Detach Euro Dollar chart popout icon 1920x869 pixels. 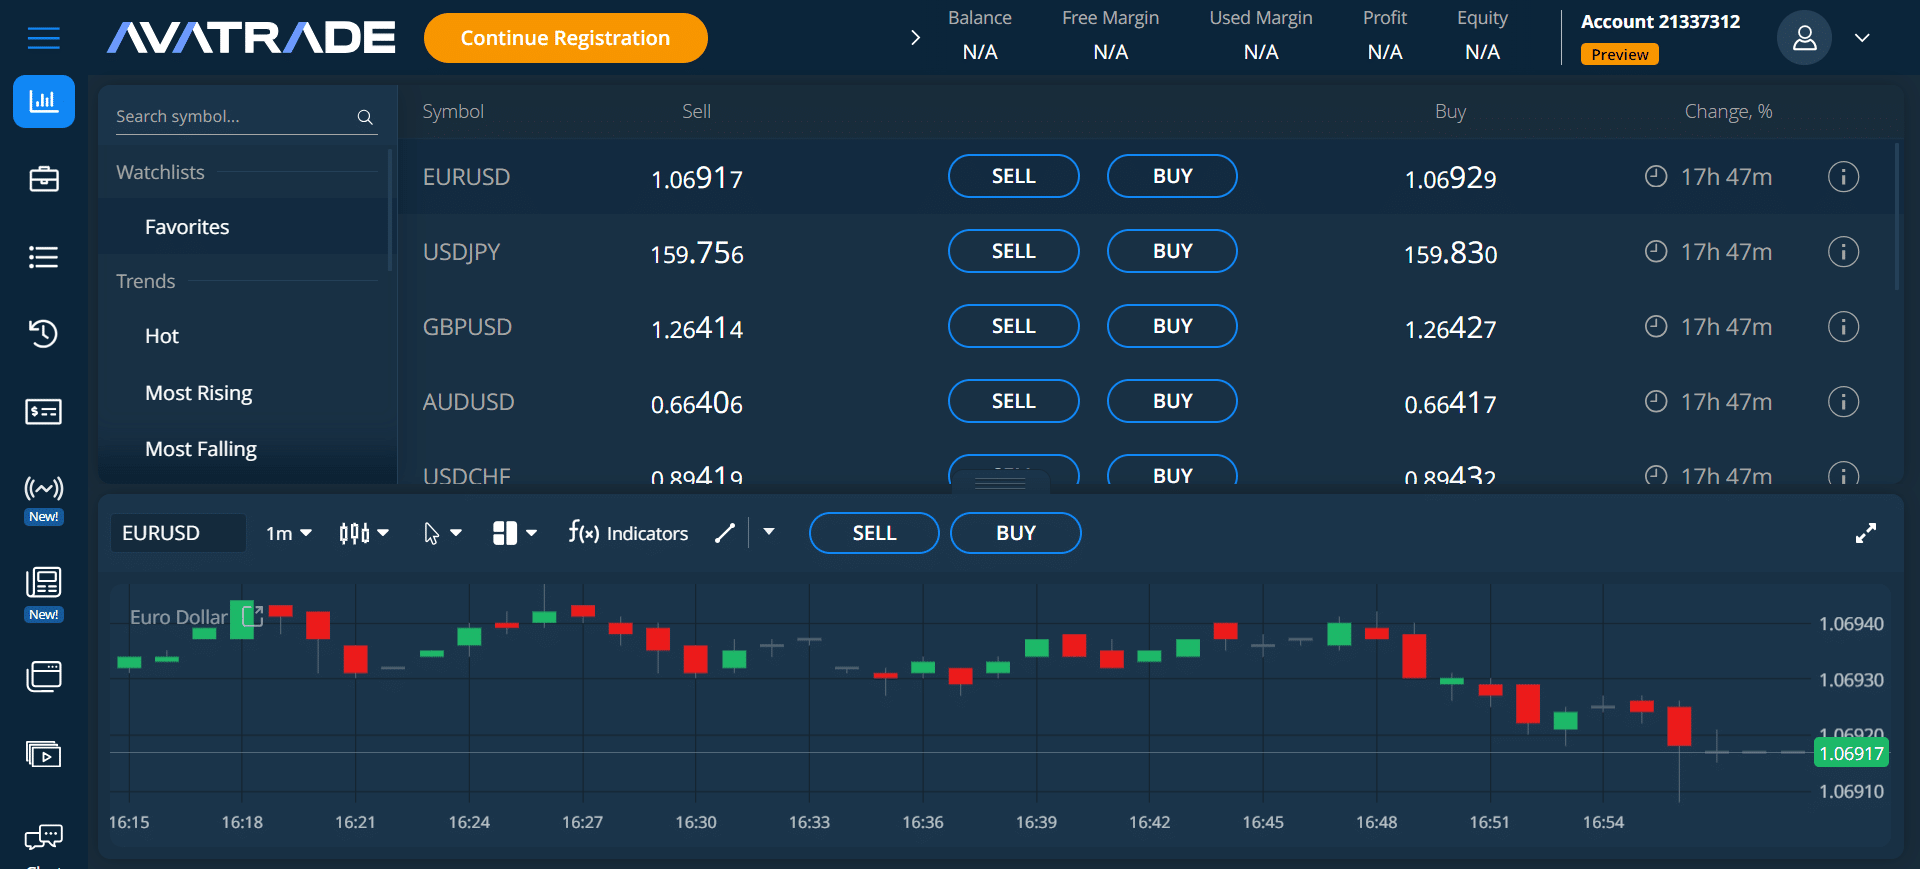[x=253, y=615]
